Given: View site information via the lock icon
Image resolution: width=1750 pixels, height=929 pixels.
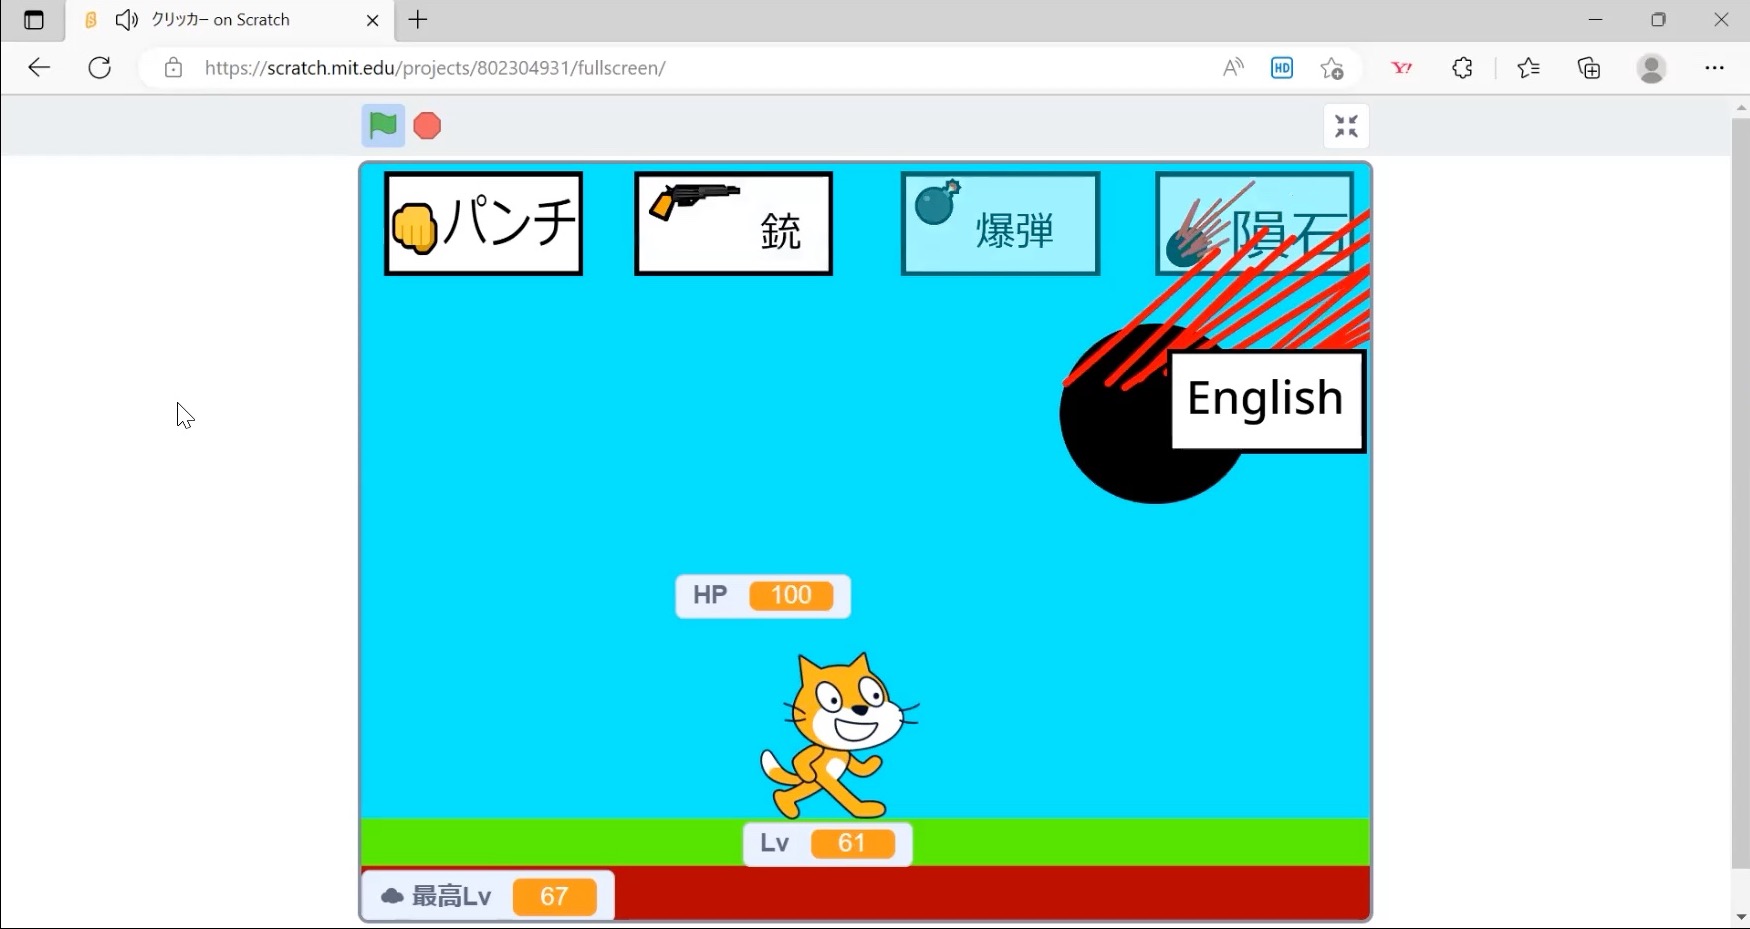Looking at the screenshot, I should coord(174,68).
